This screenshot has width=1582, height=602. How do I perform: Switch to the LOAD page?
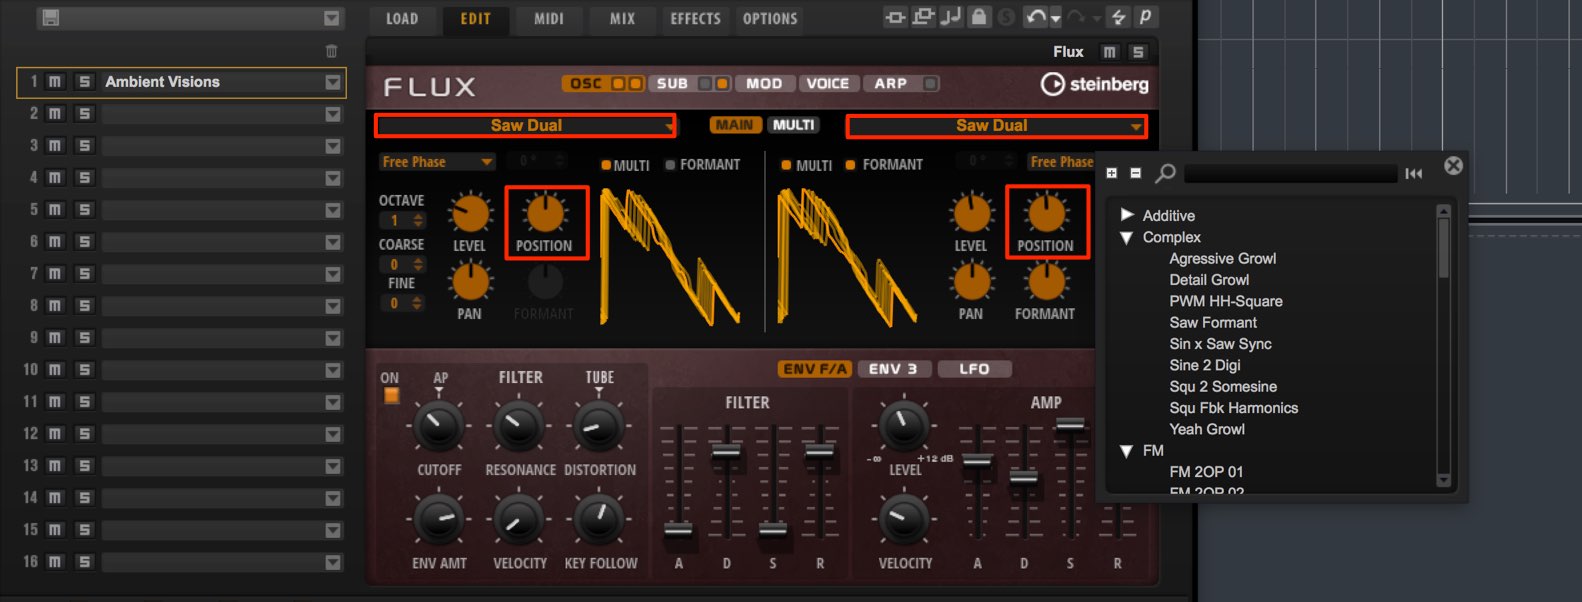coord(402,19)
